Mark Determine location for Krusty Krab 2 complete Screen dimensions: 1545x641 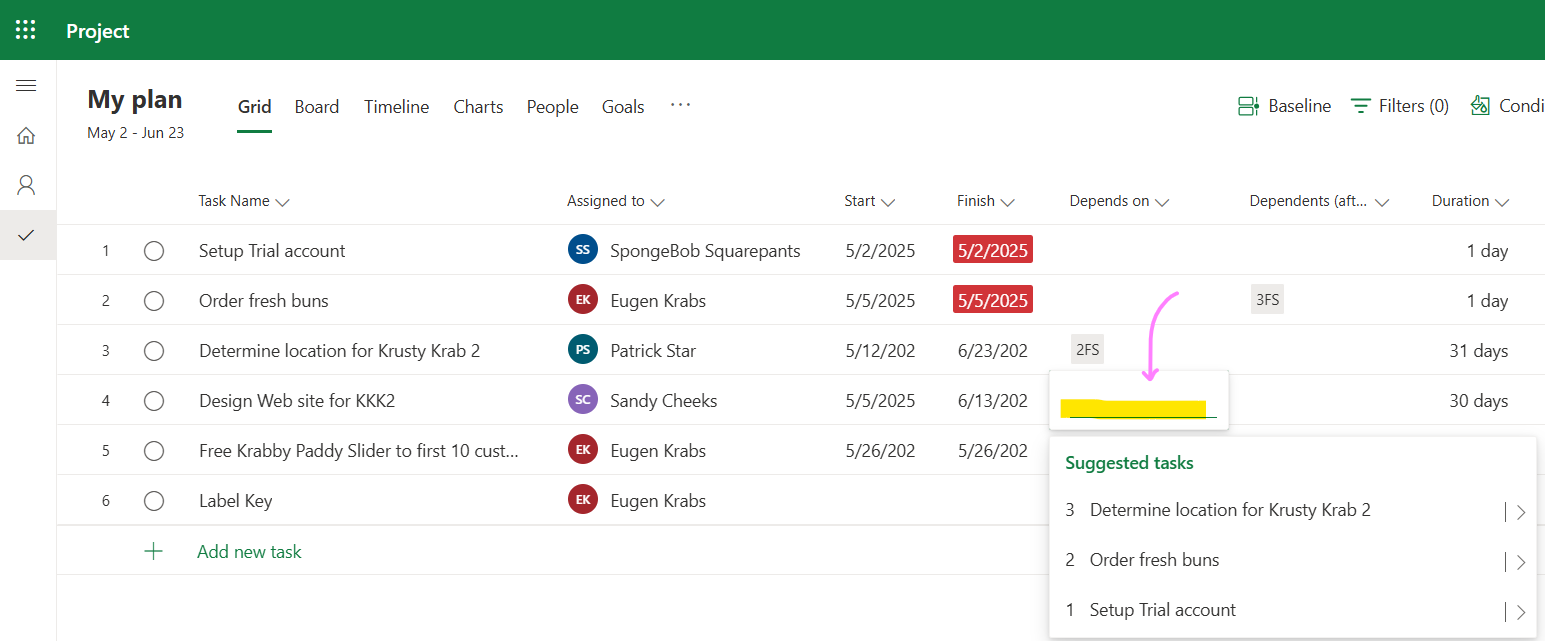point(154,351)
